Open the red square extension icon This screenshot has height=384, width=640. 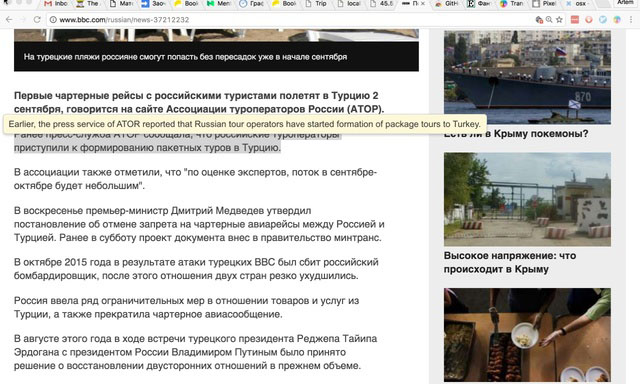pyautogui.click(x=575, y=20)
